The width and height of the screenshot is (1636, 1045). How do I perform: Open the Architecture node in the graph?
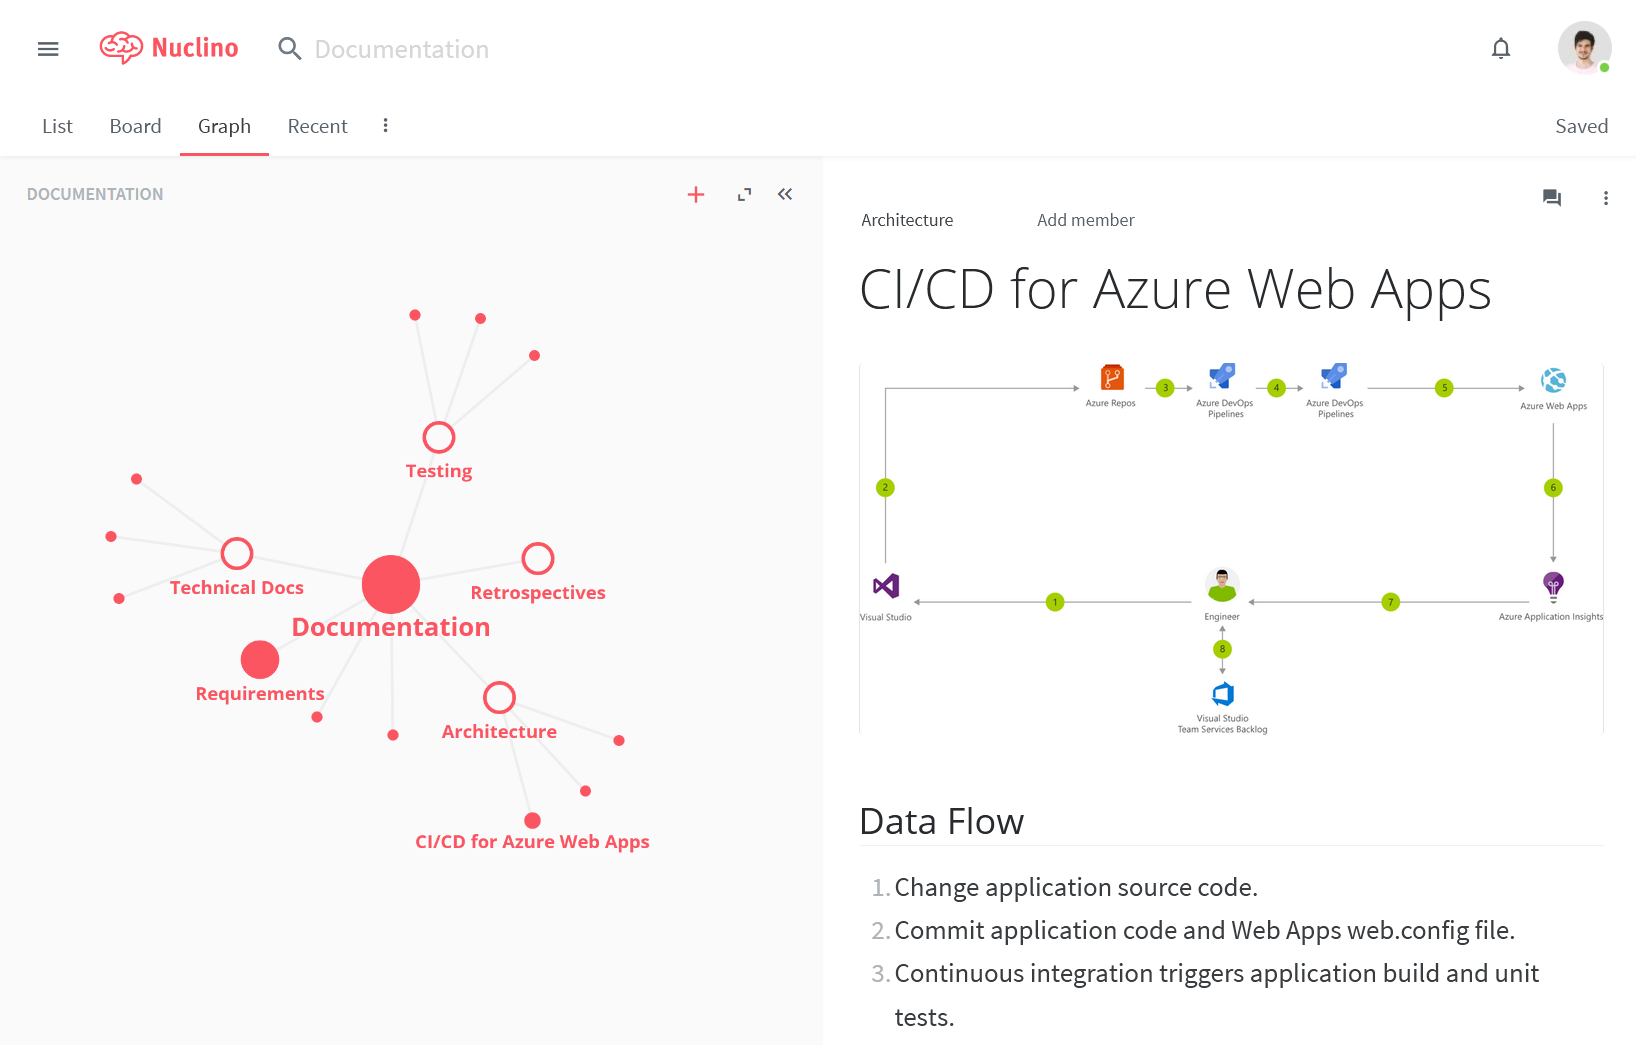[499, 697]
